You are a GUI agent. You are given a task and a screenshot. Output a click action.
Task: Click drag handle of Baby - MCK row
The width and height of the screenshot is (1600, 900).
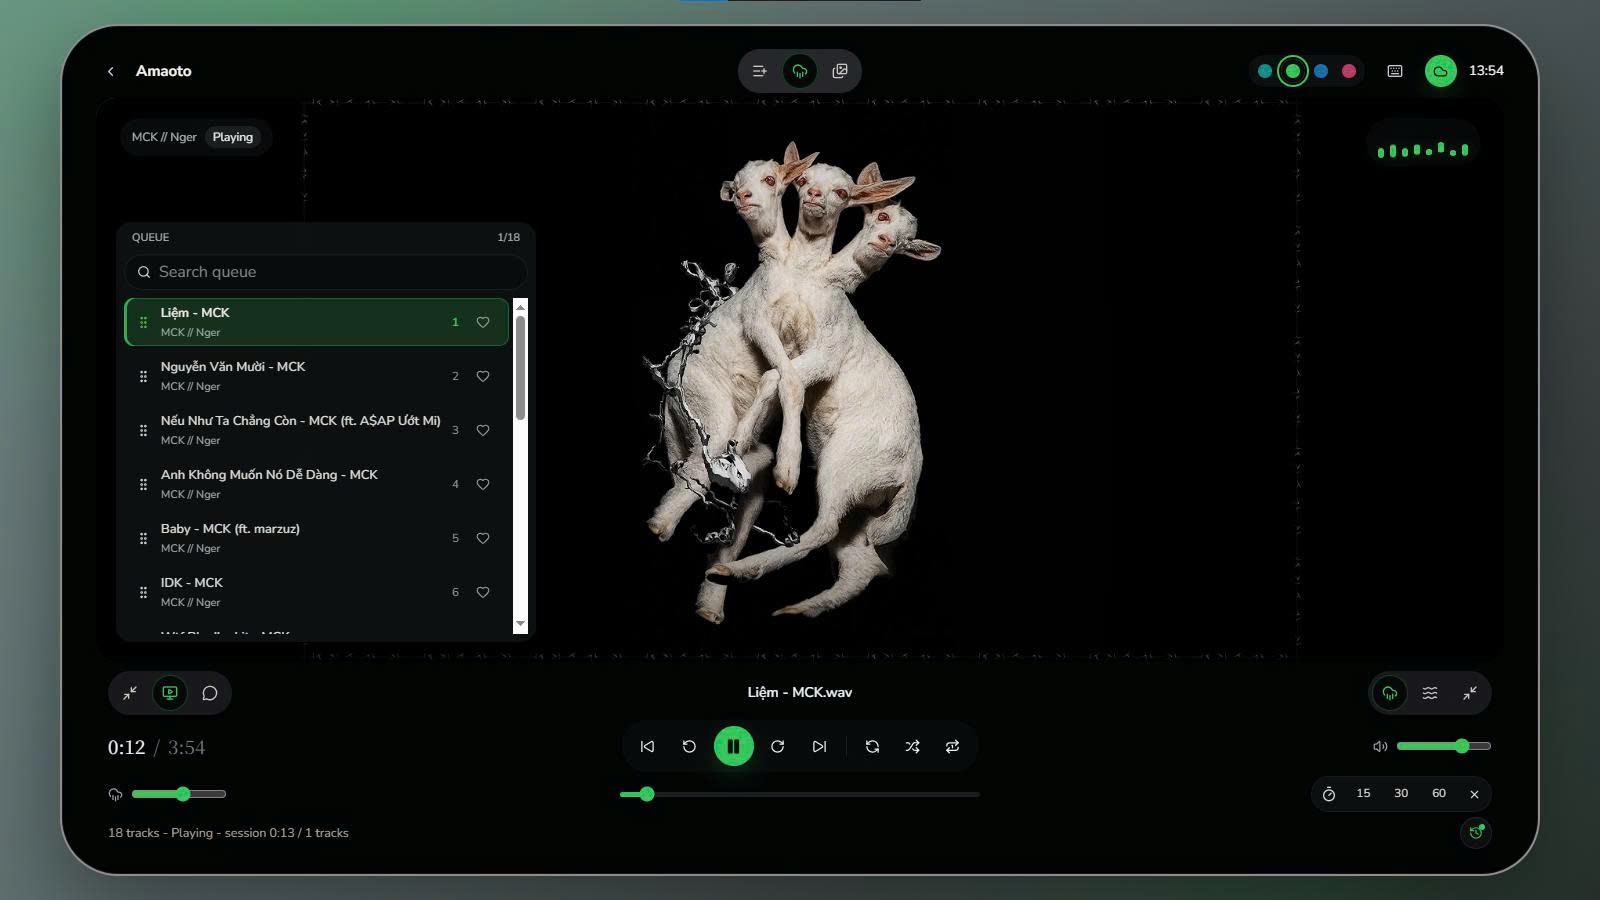143,538
